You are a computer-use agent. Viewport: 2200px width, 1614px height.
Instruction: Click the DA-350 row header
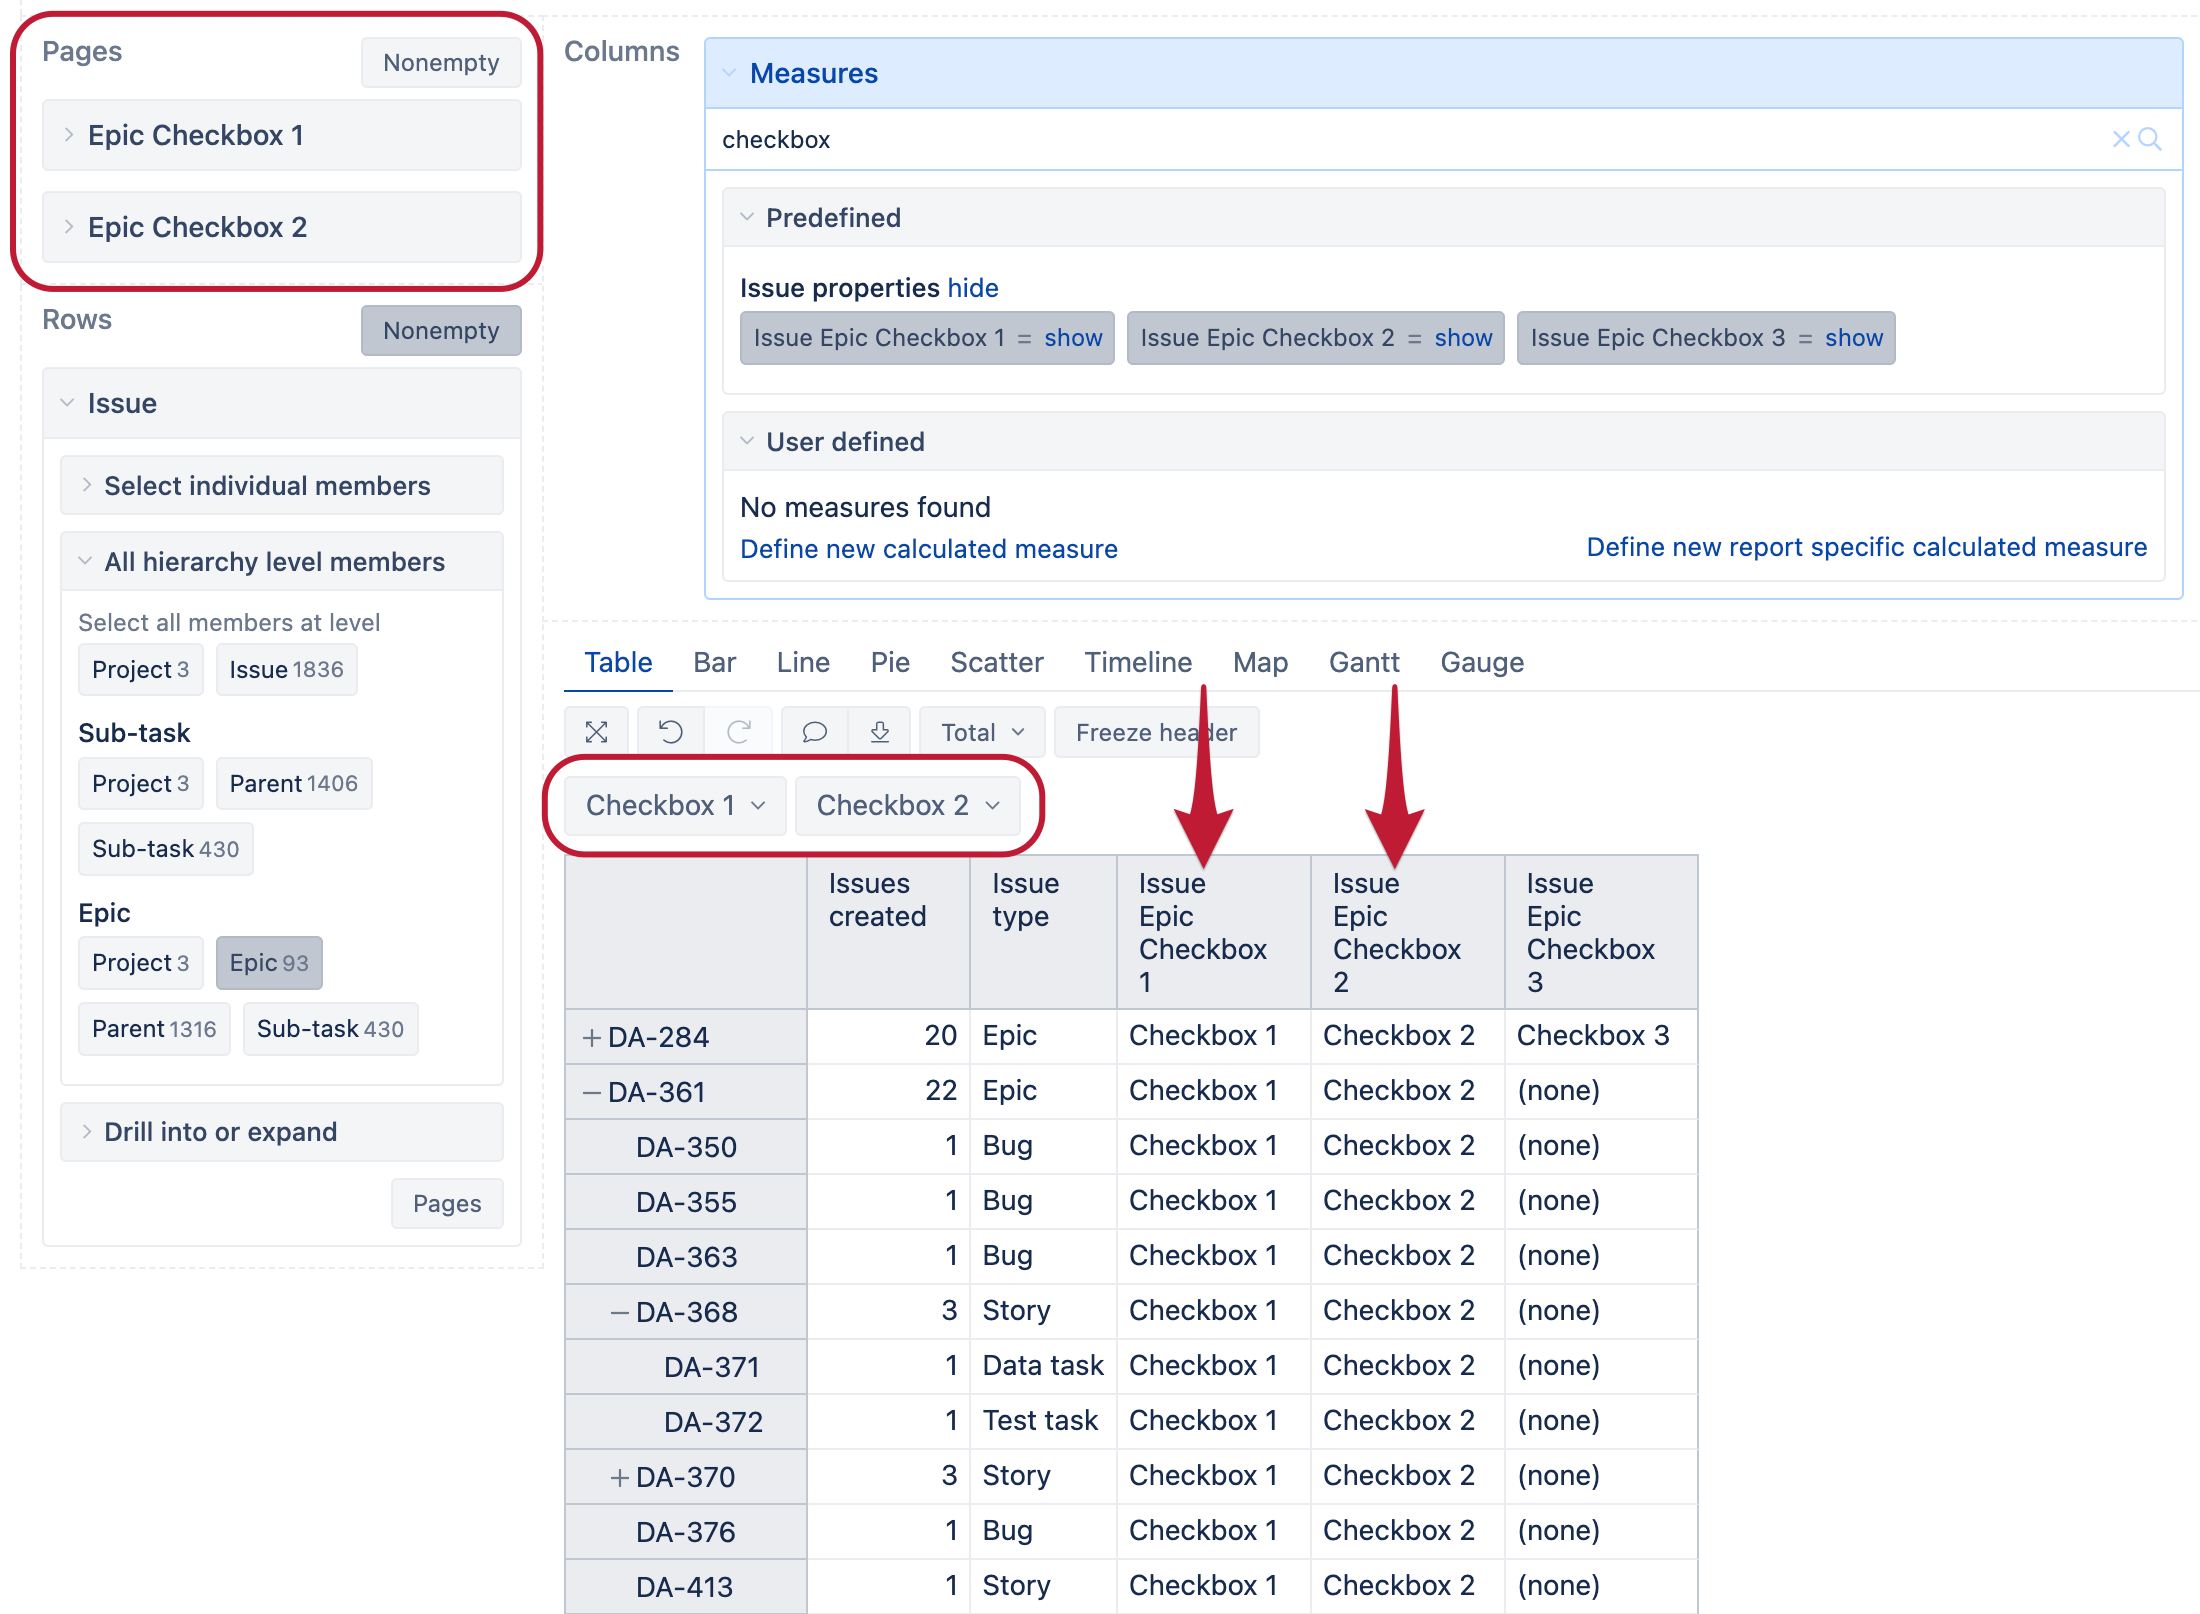point(686,1147)
